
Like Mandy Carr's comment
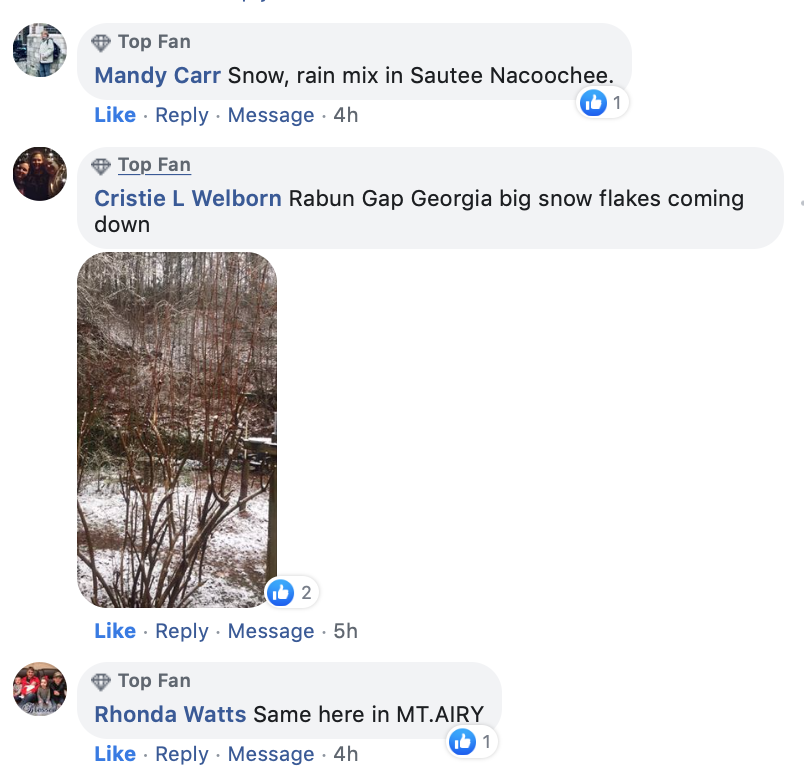tap(115, 116)
